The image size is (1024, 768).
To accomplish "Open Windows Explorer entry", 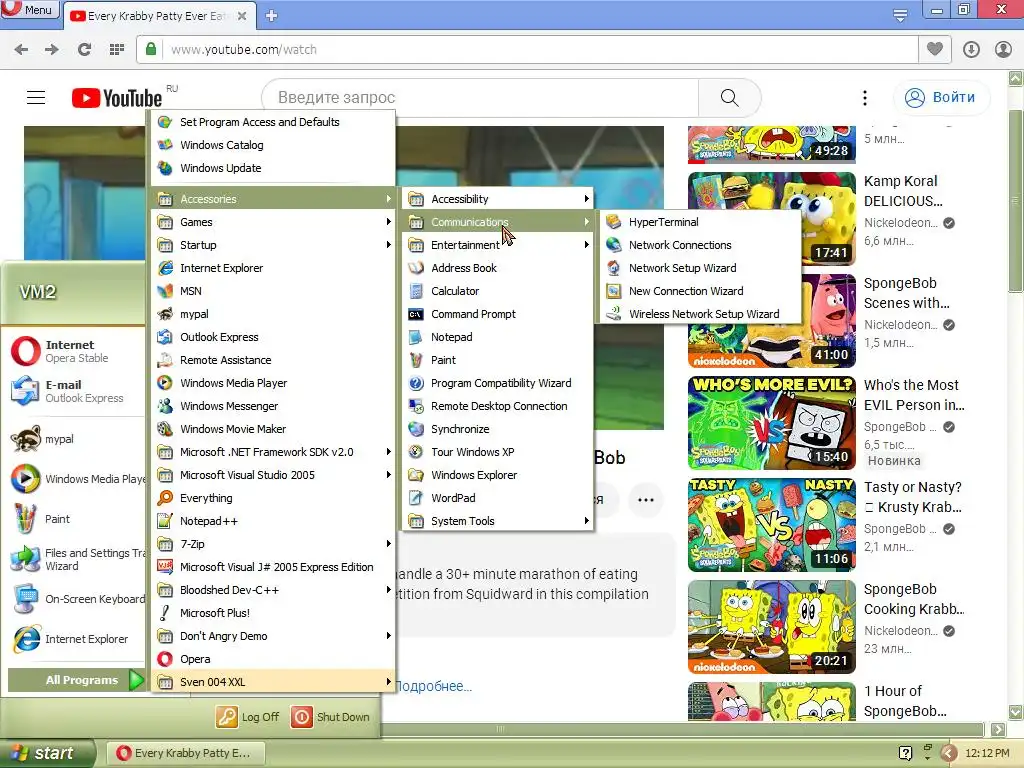I will [498, 475].
